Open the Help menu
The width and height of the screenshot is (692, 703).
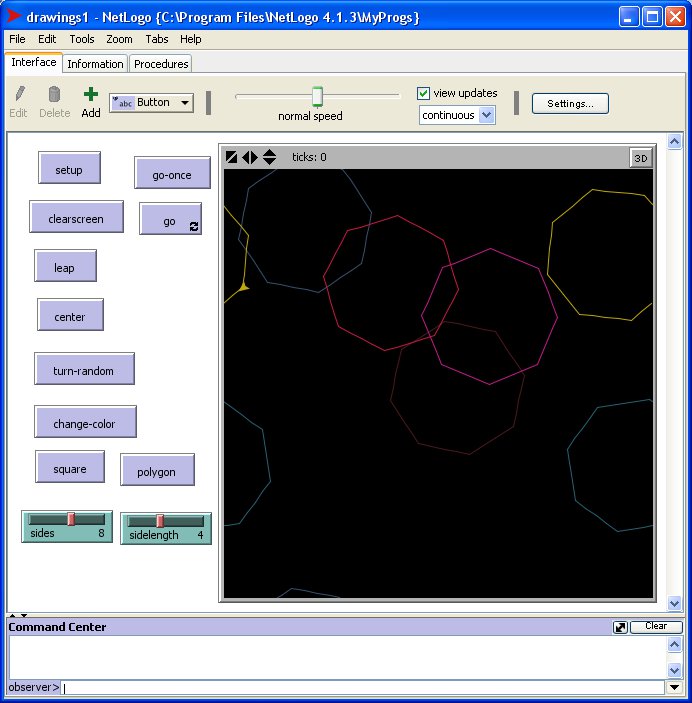click(x=191, y=39)
